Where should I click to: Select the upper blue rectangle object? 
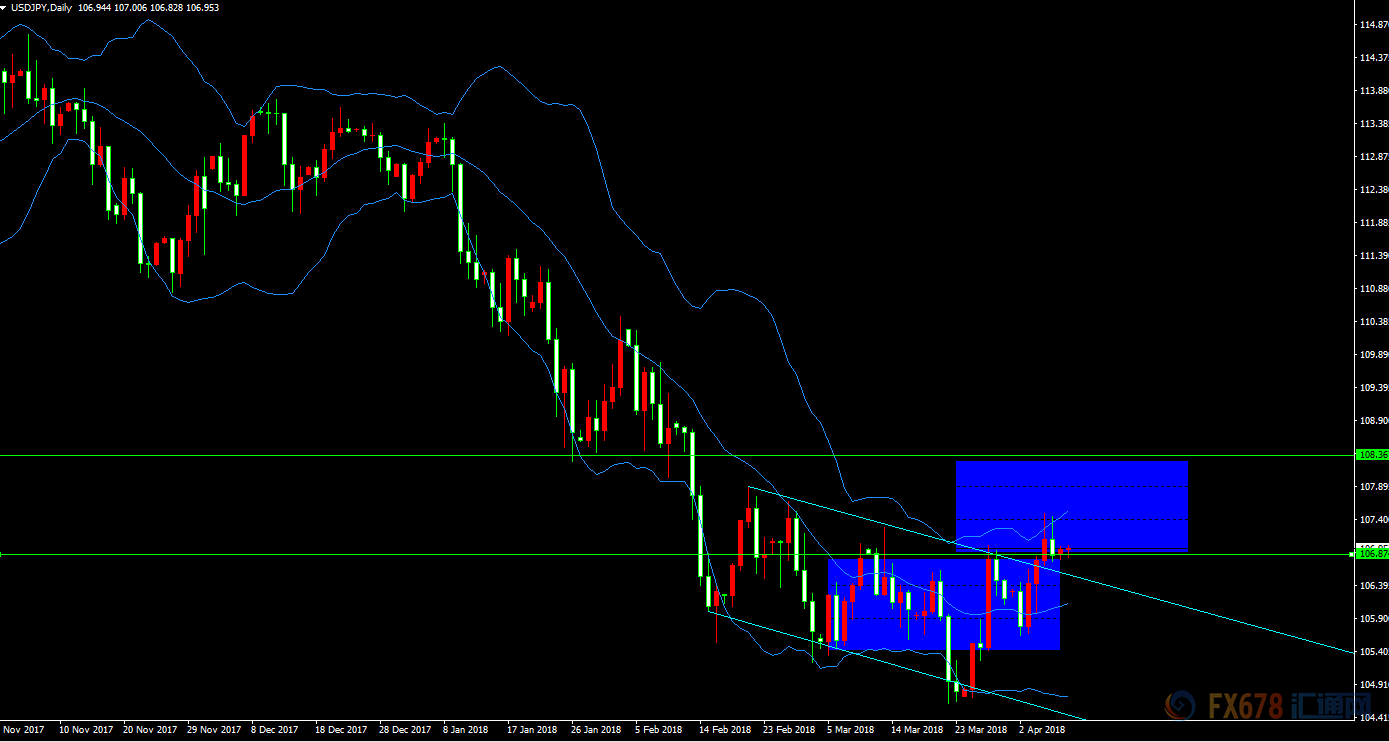pos(1071,505)
